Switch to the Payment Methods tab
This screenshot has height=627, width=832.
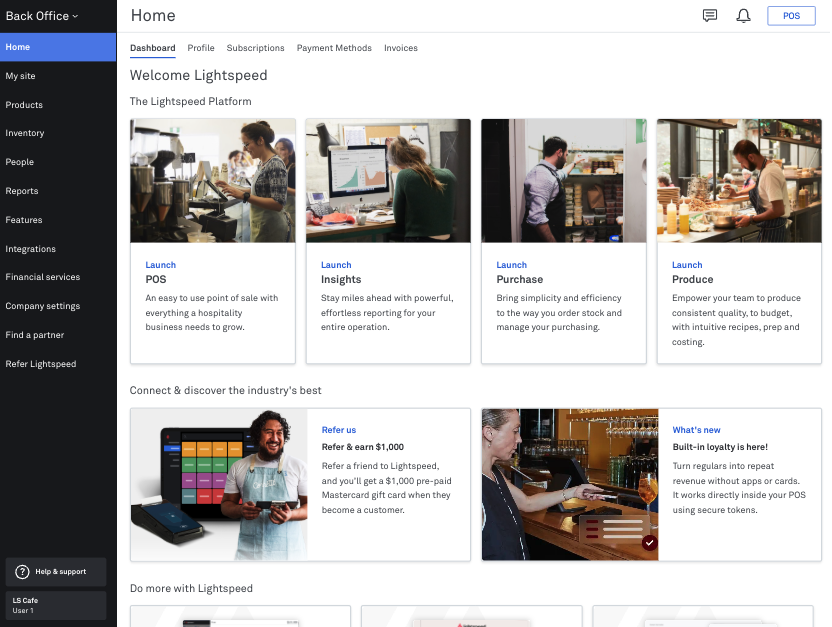334,48
